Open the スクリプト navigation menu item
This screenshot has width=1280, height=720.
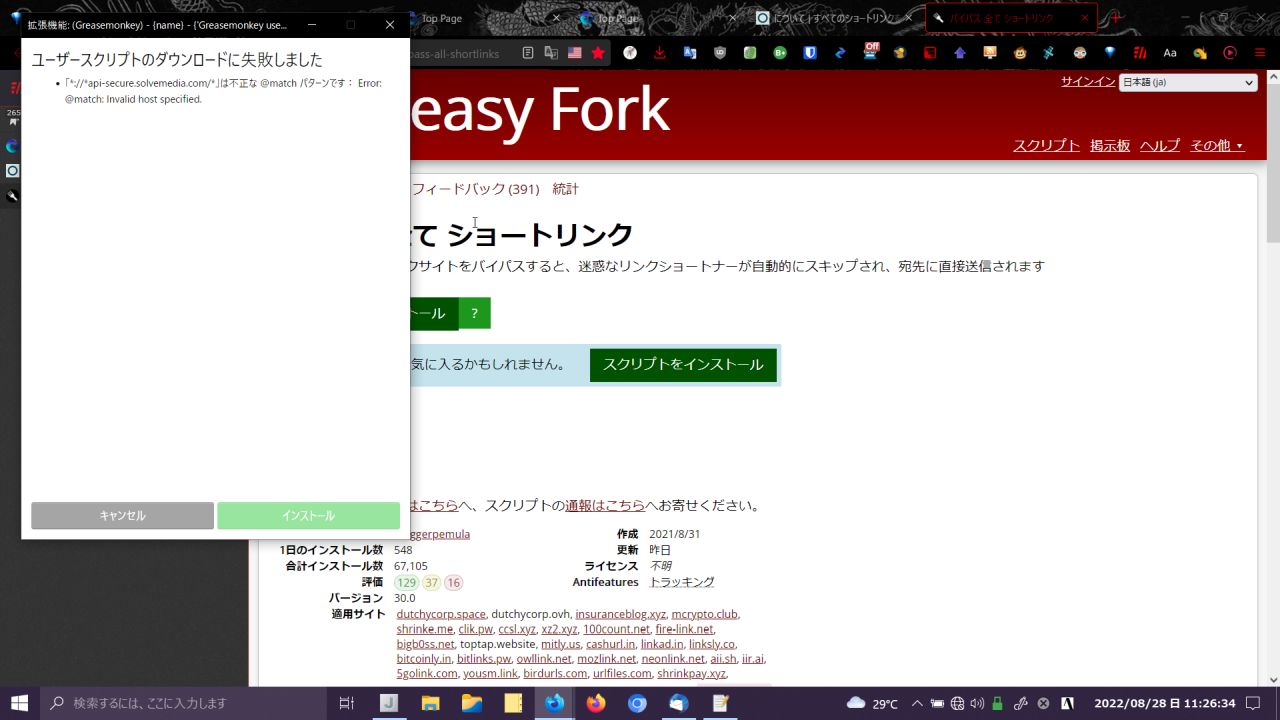(1046, 146)
